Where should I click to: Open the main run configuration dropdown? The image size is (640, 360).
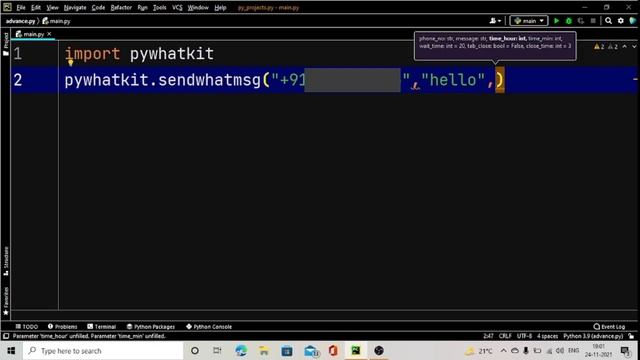(x=529, y=21)
